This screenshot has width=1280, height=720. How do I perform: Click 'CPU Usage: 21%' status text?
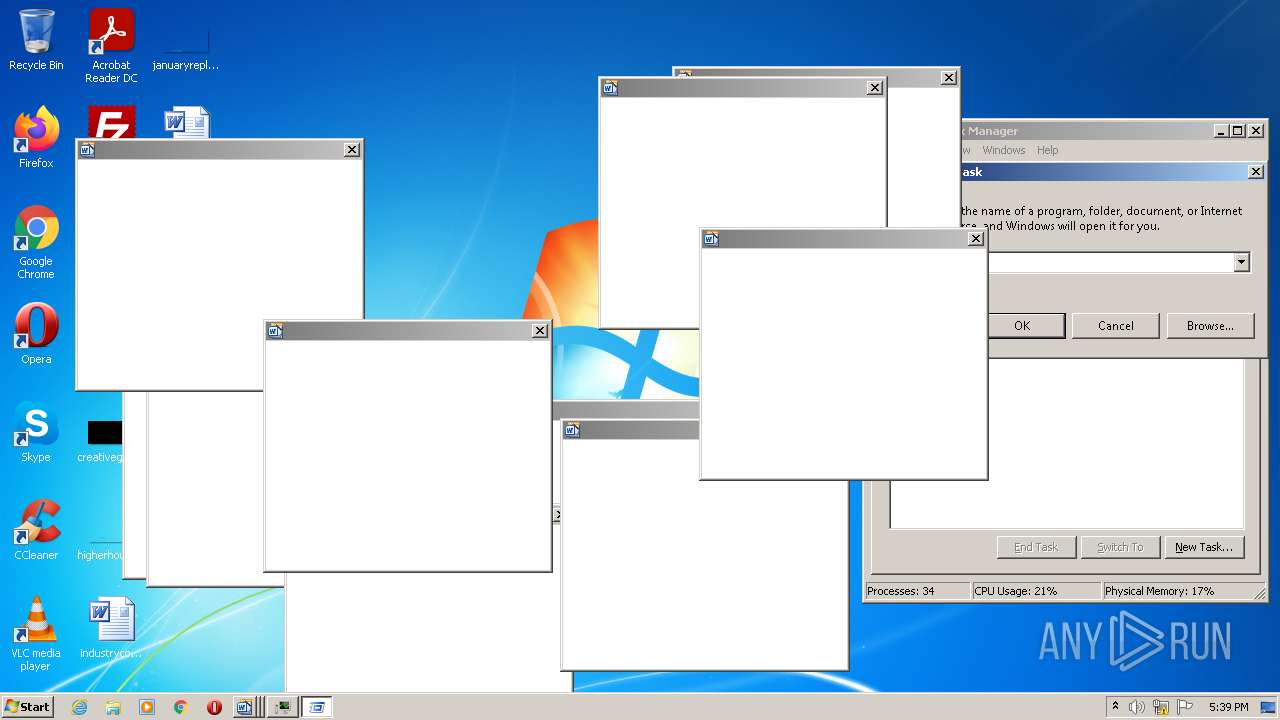pos(1016,591)
